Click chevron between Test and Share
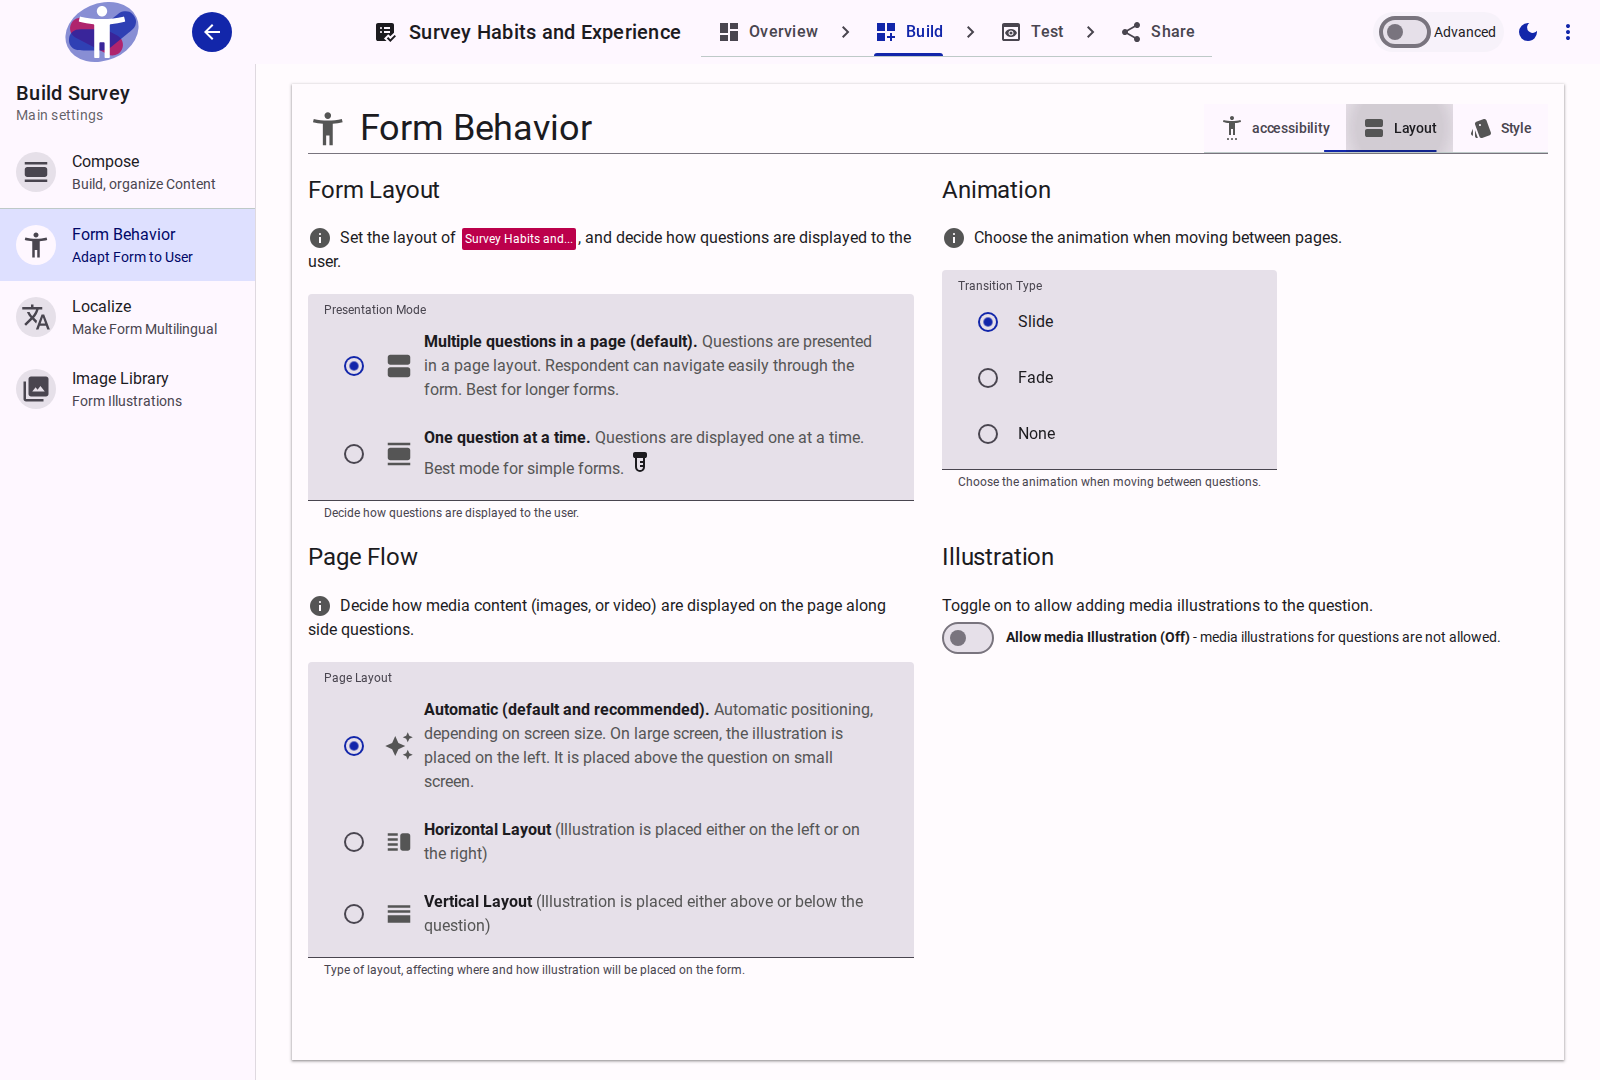Viewport: 1600px width, 1080px height. click(1091, 32)
